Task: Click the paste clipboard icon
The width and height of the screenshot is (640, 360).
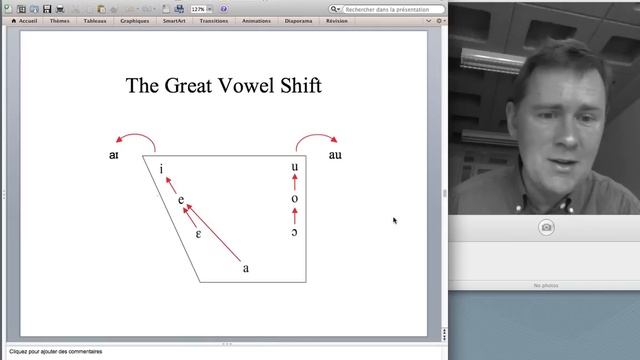Action: [x=102, y=9]
